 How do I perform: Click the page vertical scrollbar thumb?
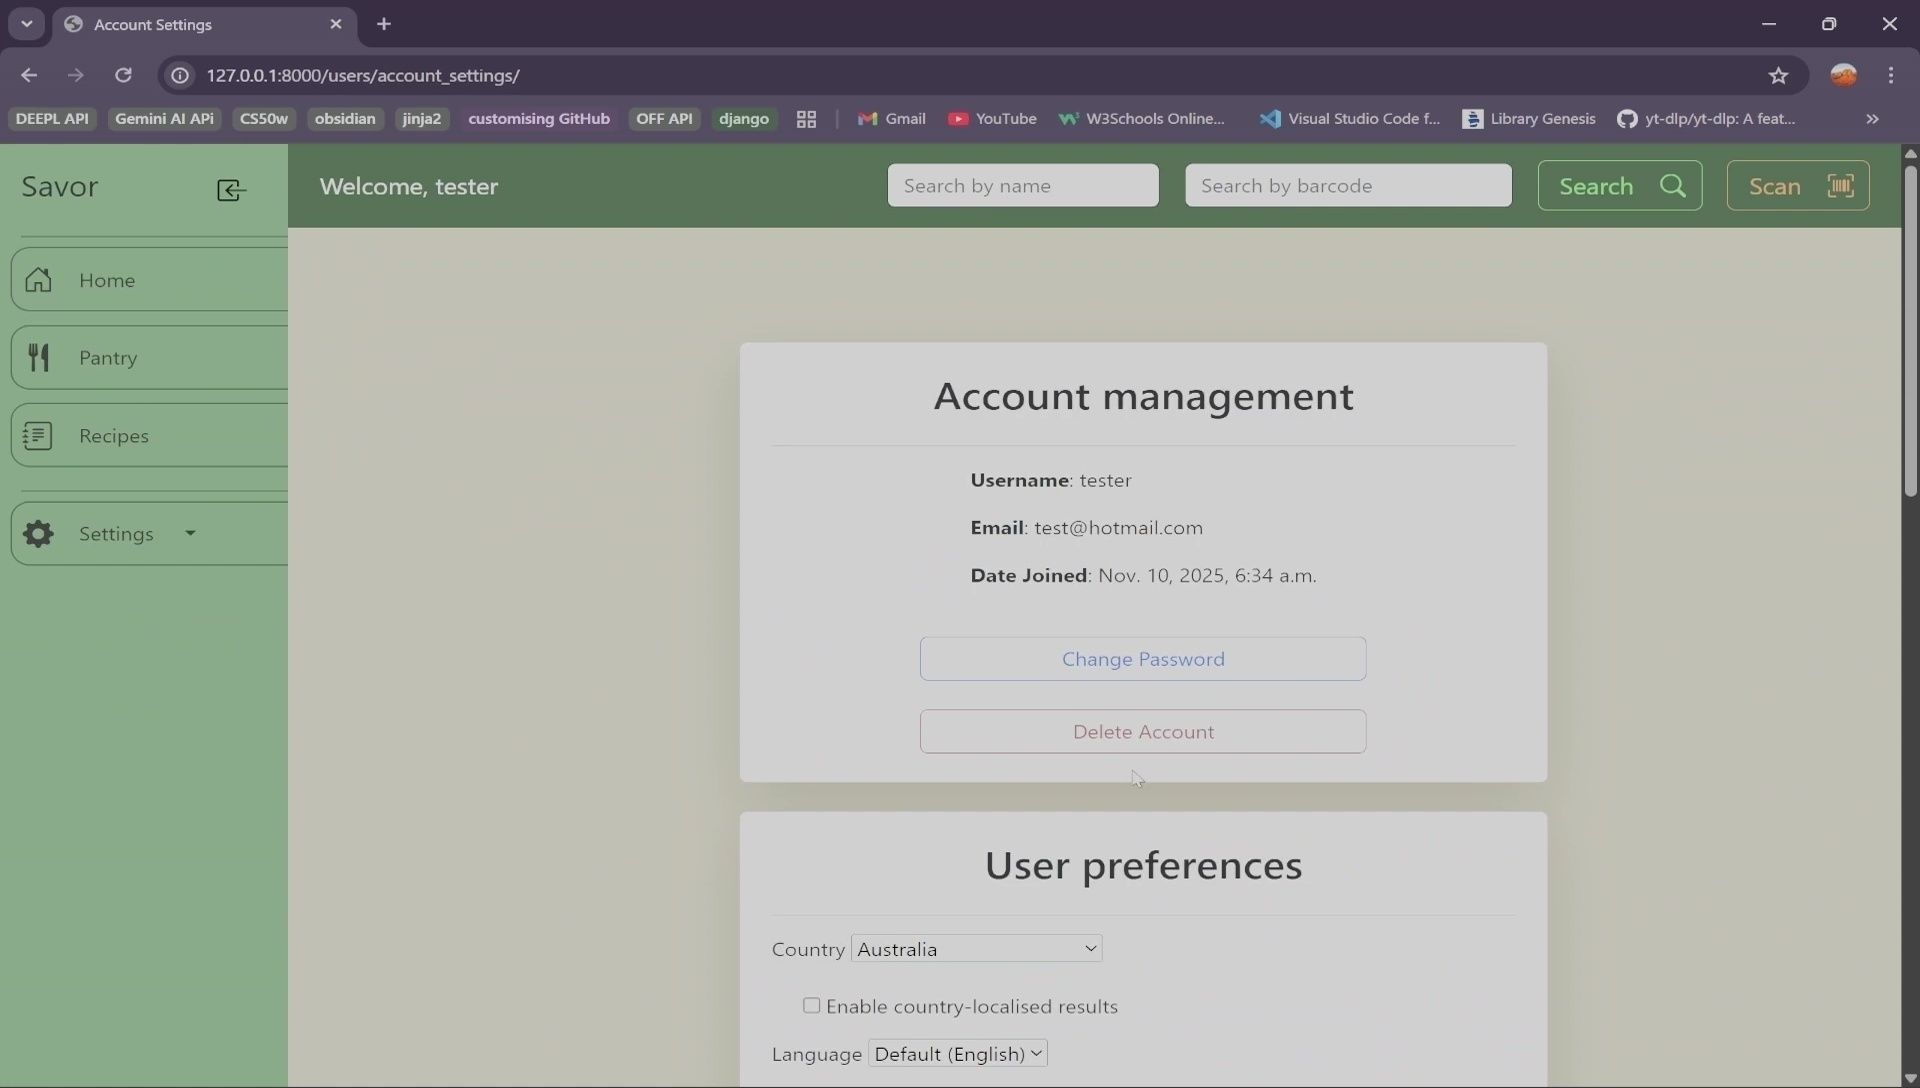(1910, 330)
